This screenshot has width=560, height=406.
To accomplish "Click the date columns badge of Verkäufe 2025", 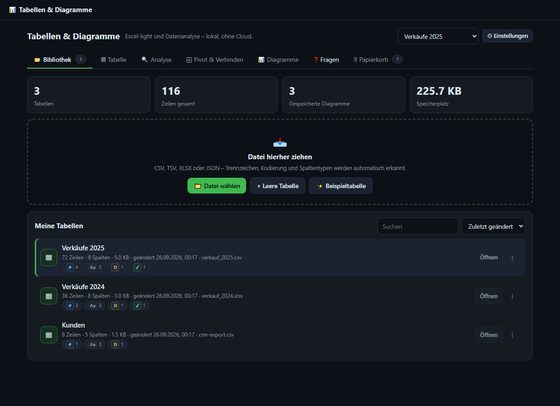I will click(118, 267).
